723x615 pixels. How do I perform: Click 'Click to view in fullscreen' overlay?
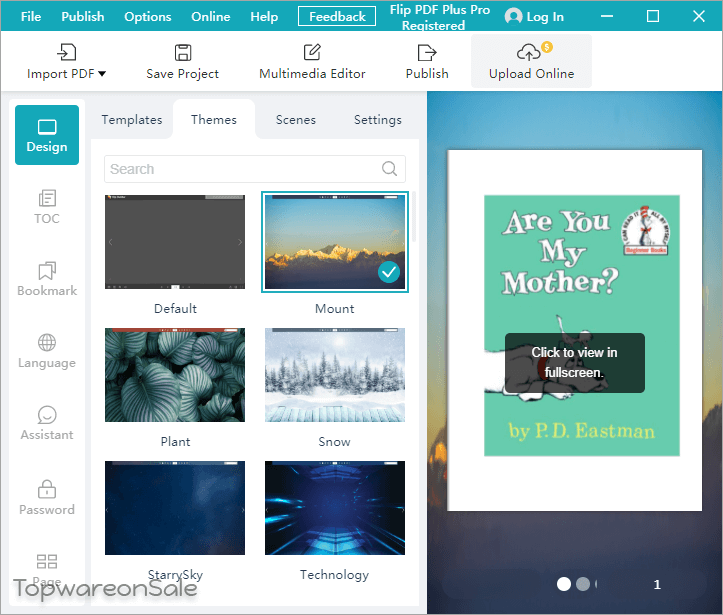pyautogui.click(x=575, y=363)
